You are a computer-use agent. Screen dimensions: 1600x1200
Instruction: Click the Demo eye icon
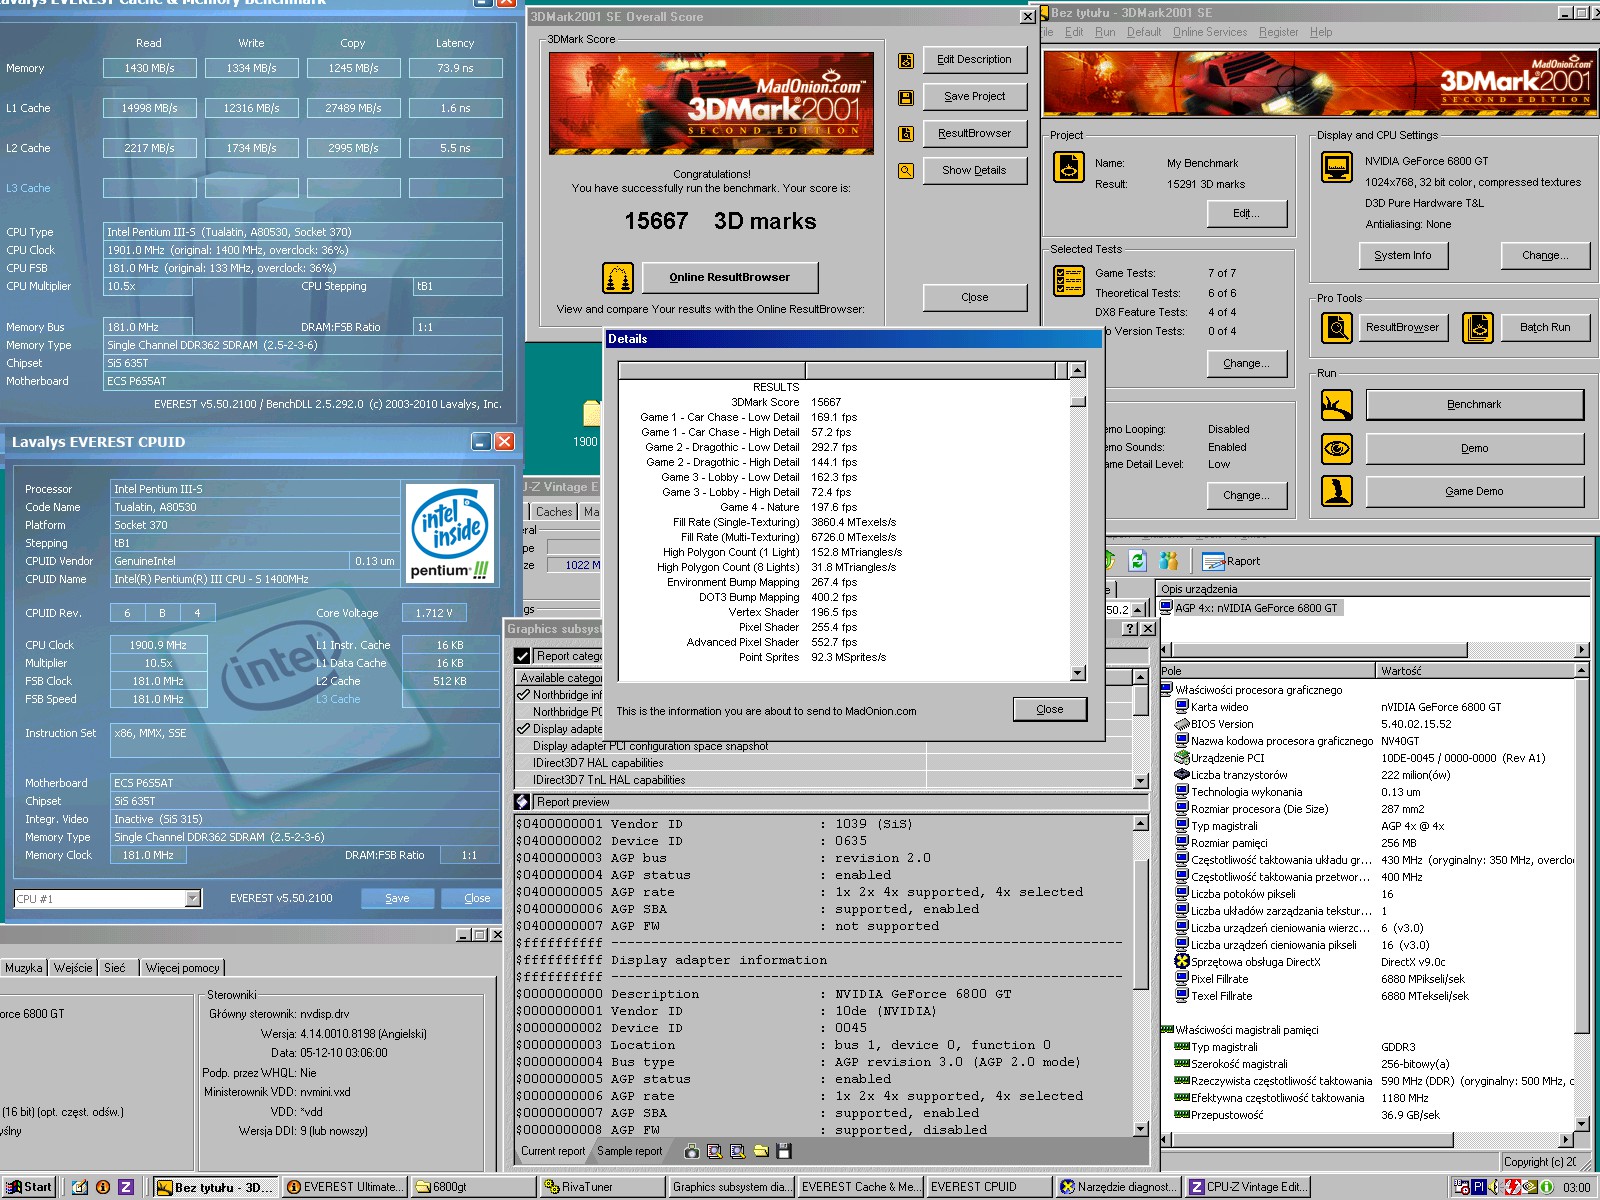coord(1337,449)
